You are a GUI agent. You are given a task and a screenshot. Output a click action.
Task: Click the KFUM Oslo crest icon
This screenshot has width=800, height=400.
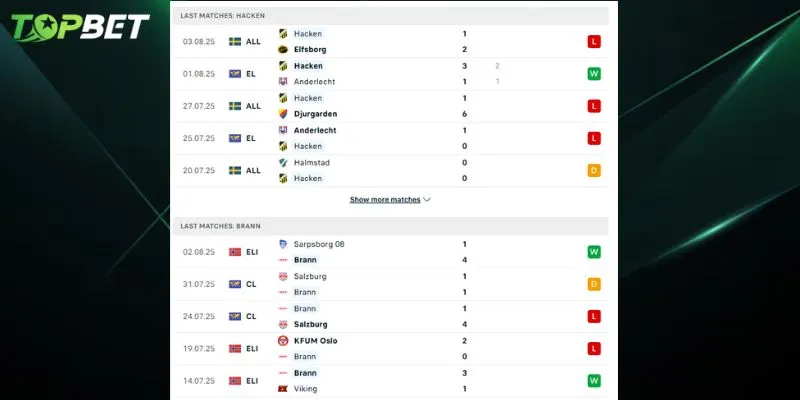point(283,341)
